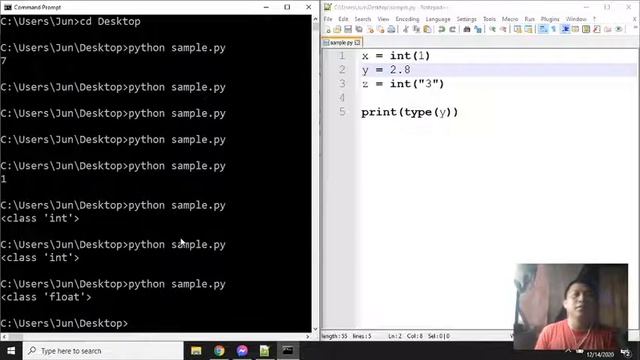Open the Windows Start menu
Image resolution: width=640 pixels, height=360 pixels.
click(11, 351)
